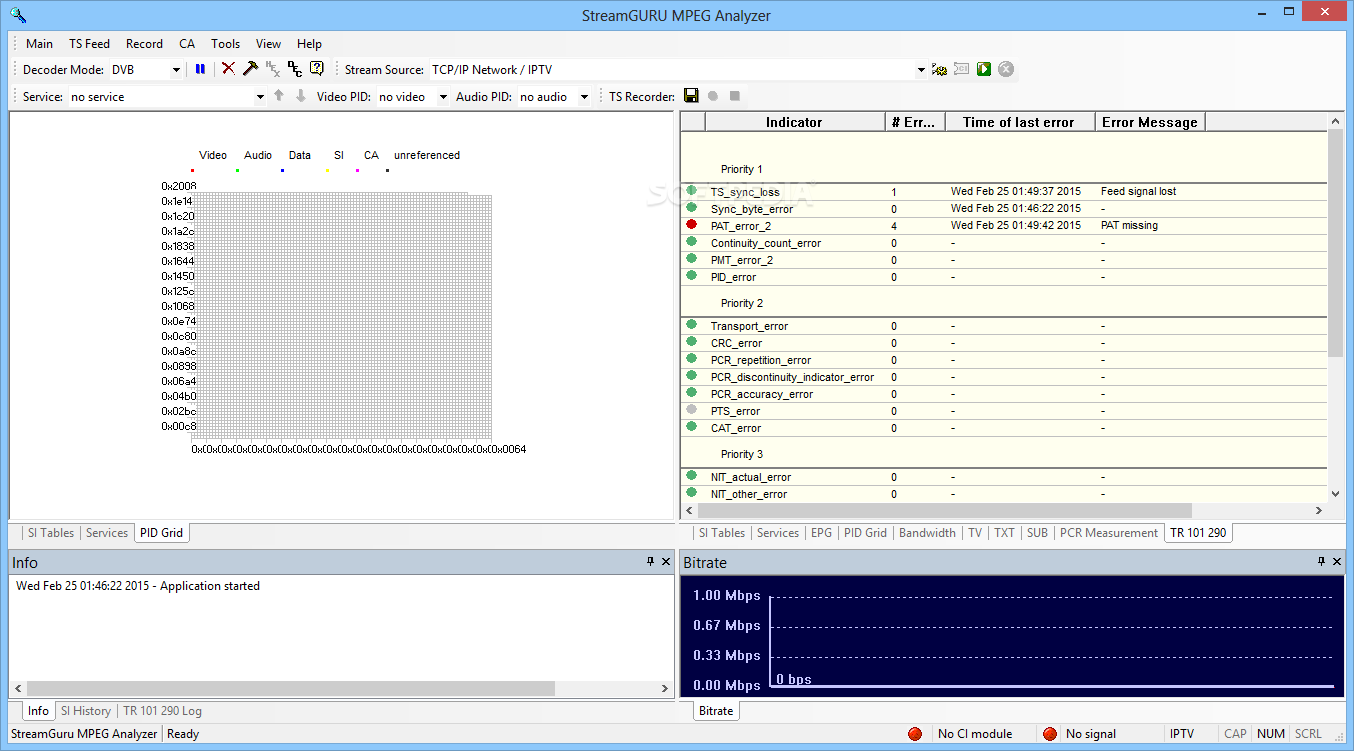The image size is (1354, 751).
Task: Open the Service dropdown
Action: tap(260, 97)
